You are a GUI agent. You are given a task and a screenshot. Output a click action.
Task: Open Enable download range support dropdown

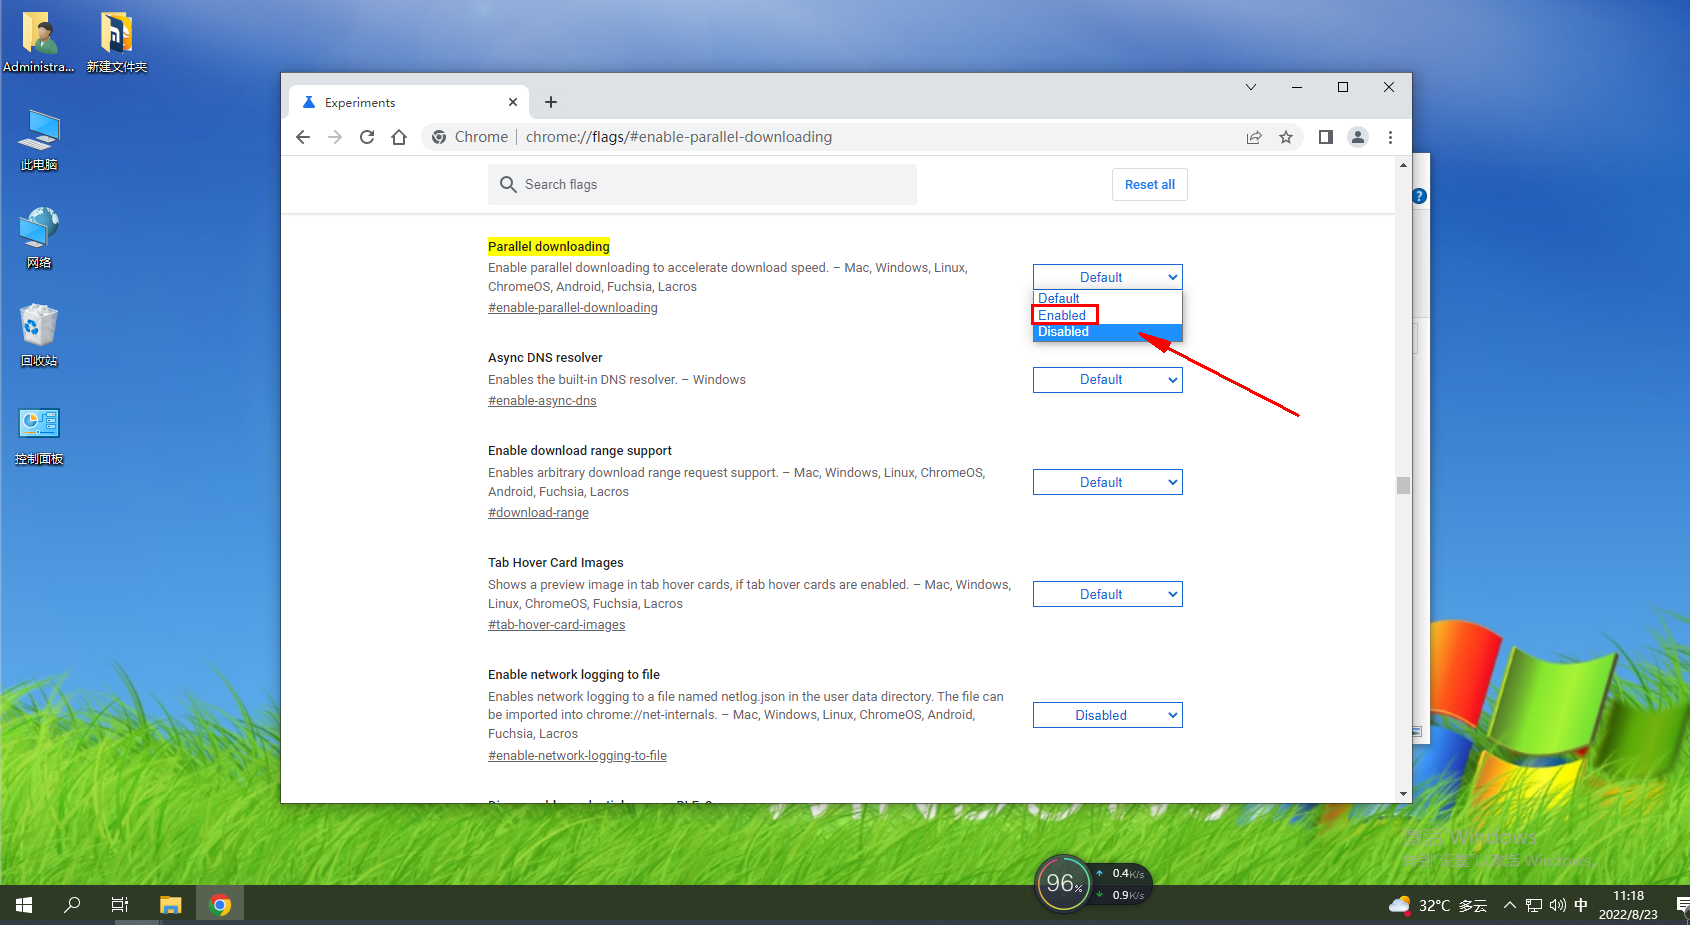[1107, 482]
